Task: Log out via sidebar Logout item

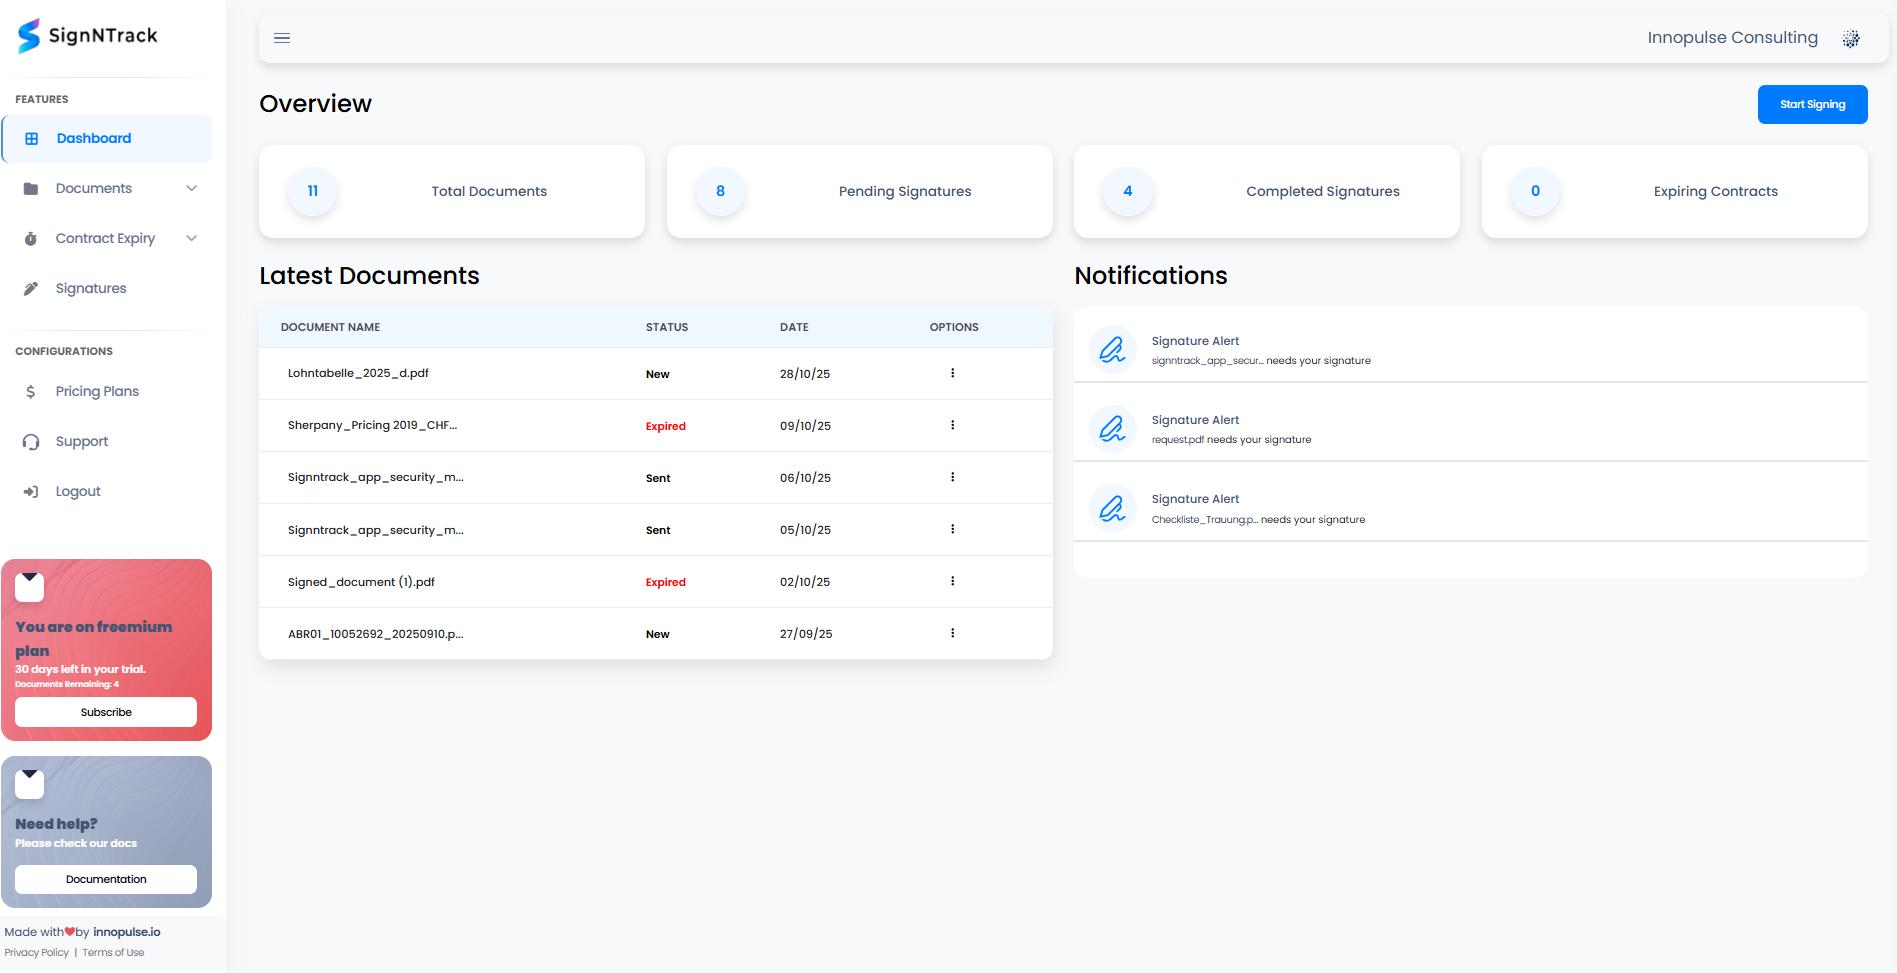Action: pos(78,491)
